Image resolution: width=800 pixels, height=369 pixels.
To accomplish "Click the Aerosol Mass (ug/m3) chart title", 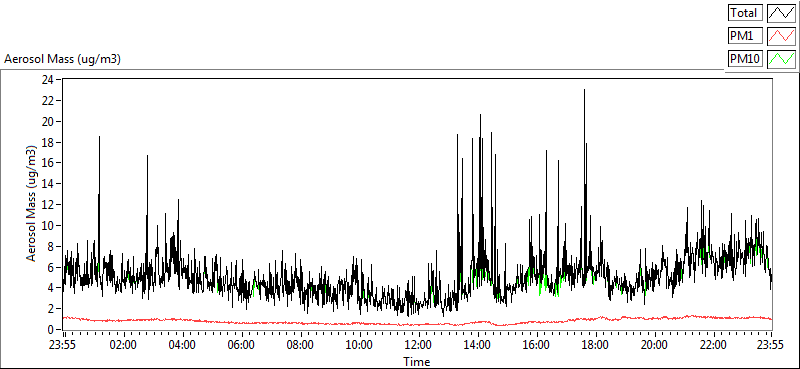I will [62, 59].
